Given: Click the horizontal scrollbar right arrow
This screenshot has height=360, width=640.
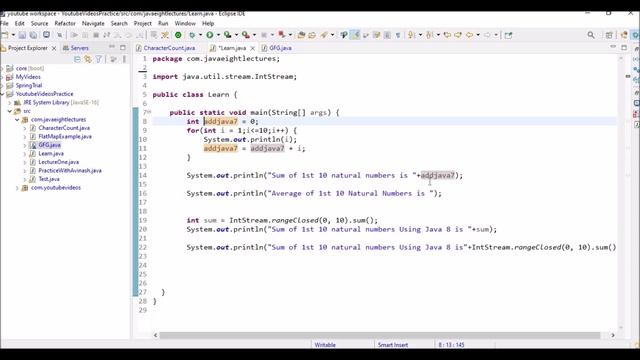Looking at the screenshot, I should (x=613, y=335).
